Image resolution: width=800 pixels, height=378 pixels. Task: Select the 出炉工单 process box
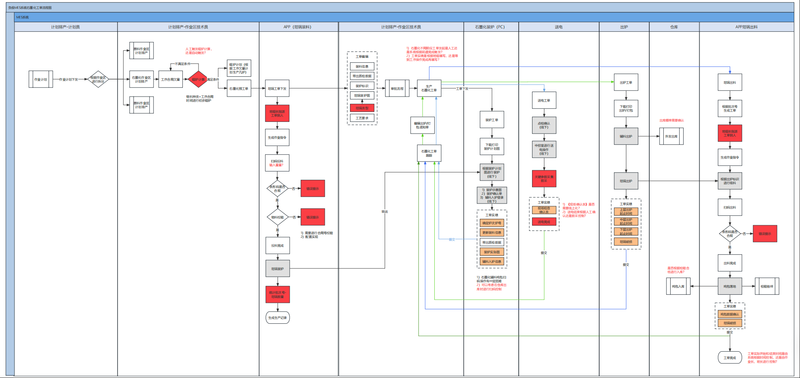(x=626, y=82)
